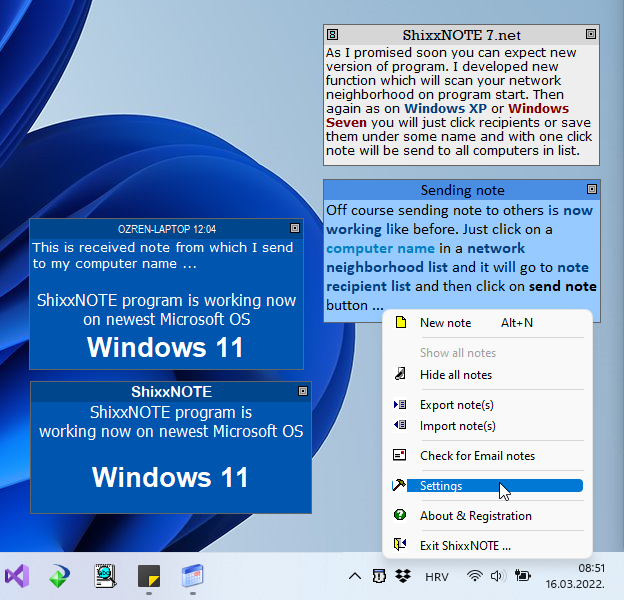
Task: Open Visual Studio from the taskbar
Action: 17,576
